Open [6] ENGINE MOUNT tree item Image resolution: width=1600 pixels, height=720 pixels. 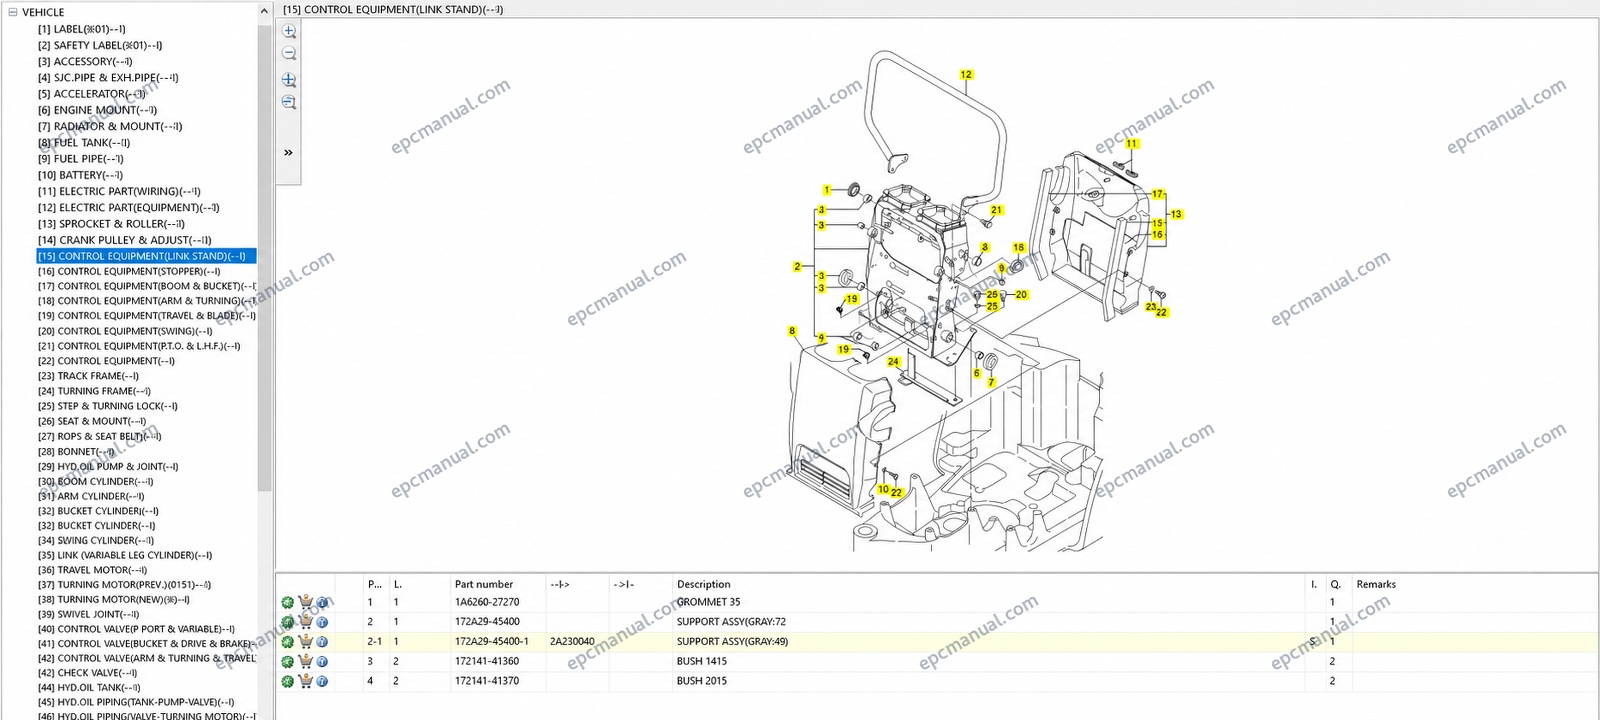click(97, 110)
